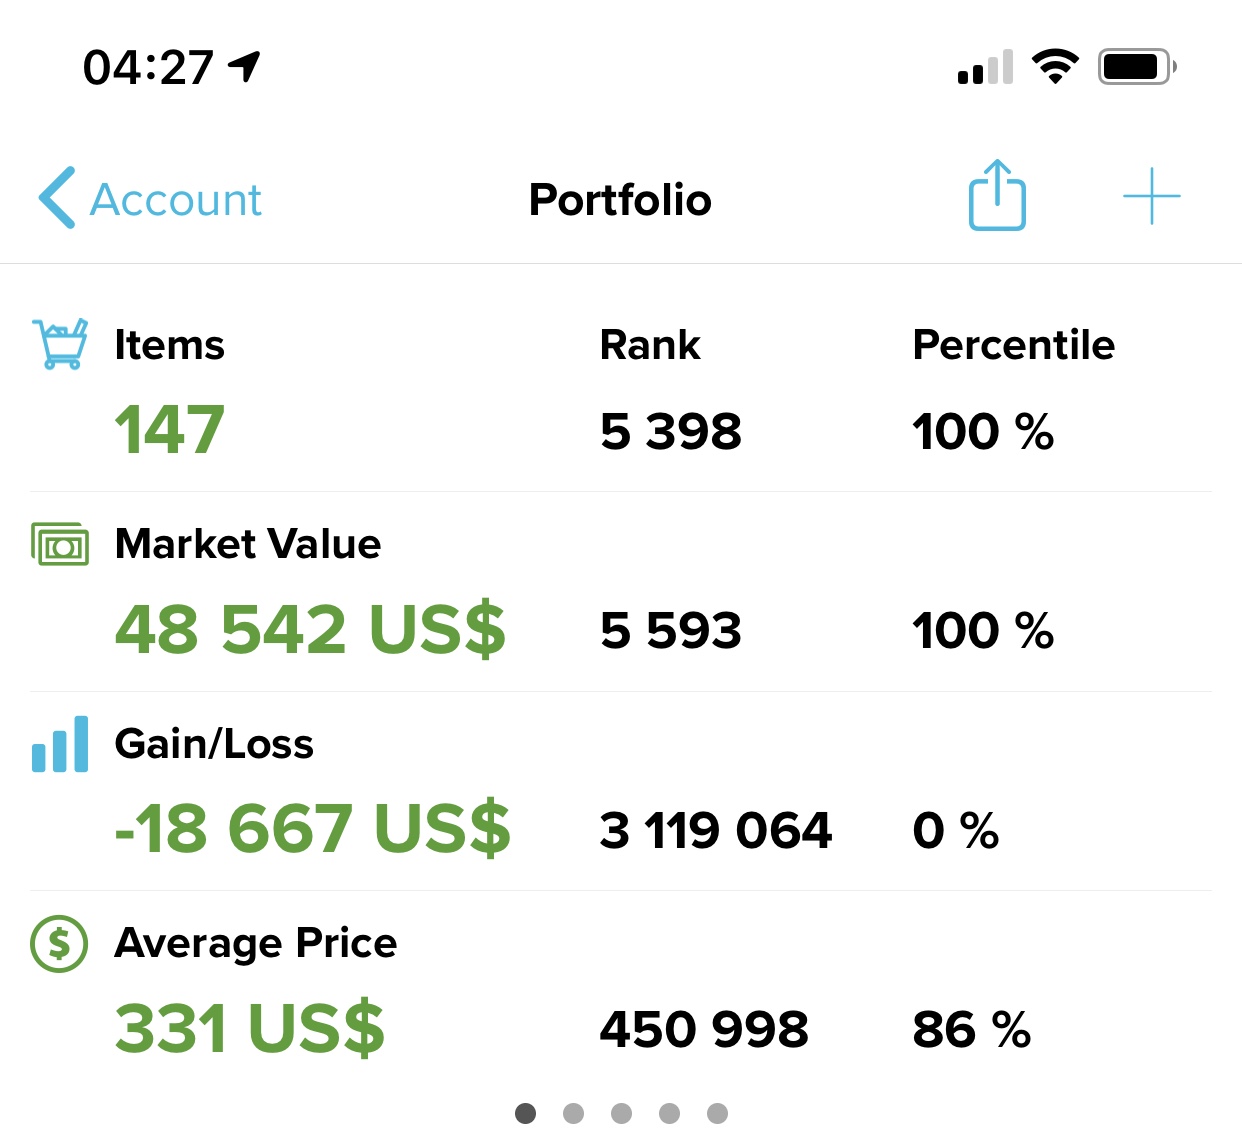The width and height of the screenshot is (1242, 1136).
Task: Tap the back chevron arrow
Action: (57, 197)
